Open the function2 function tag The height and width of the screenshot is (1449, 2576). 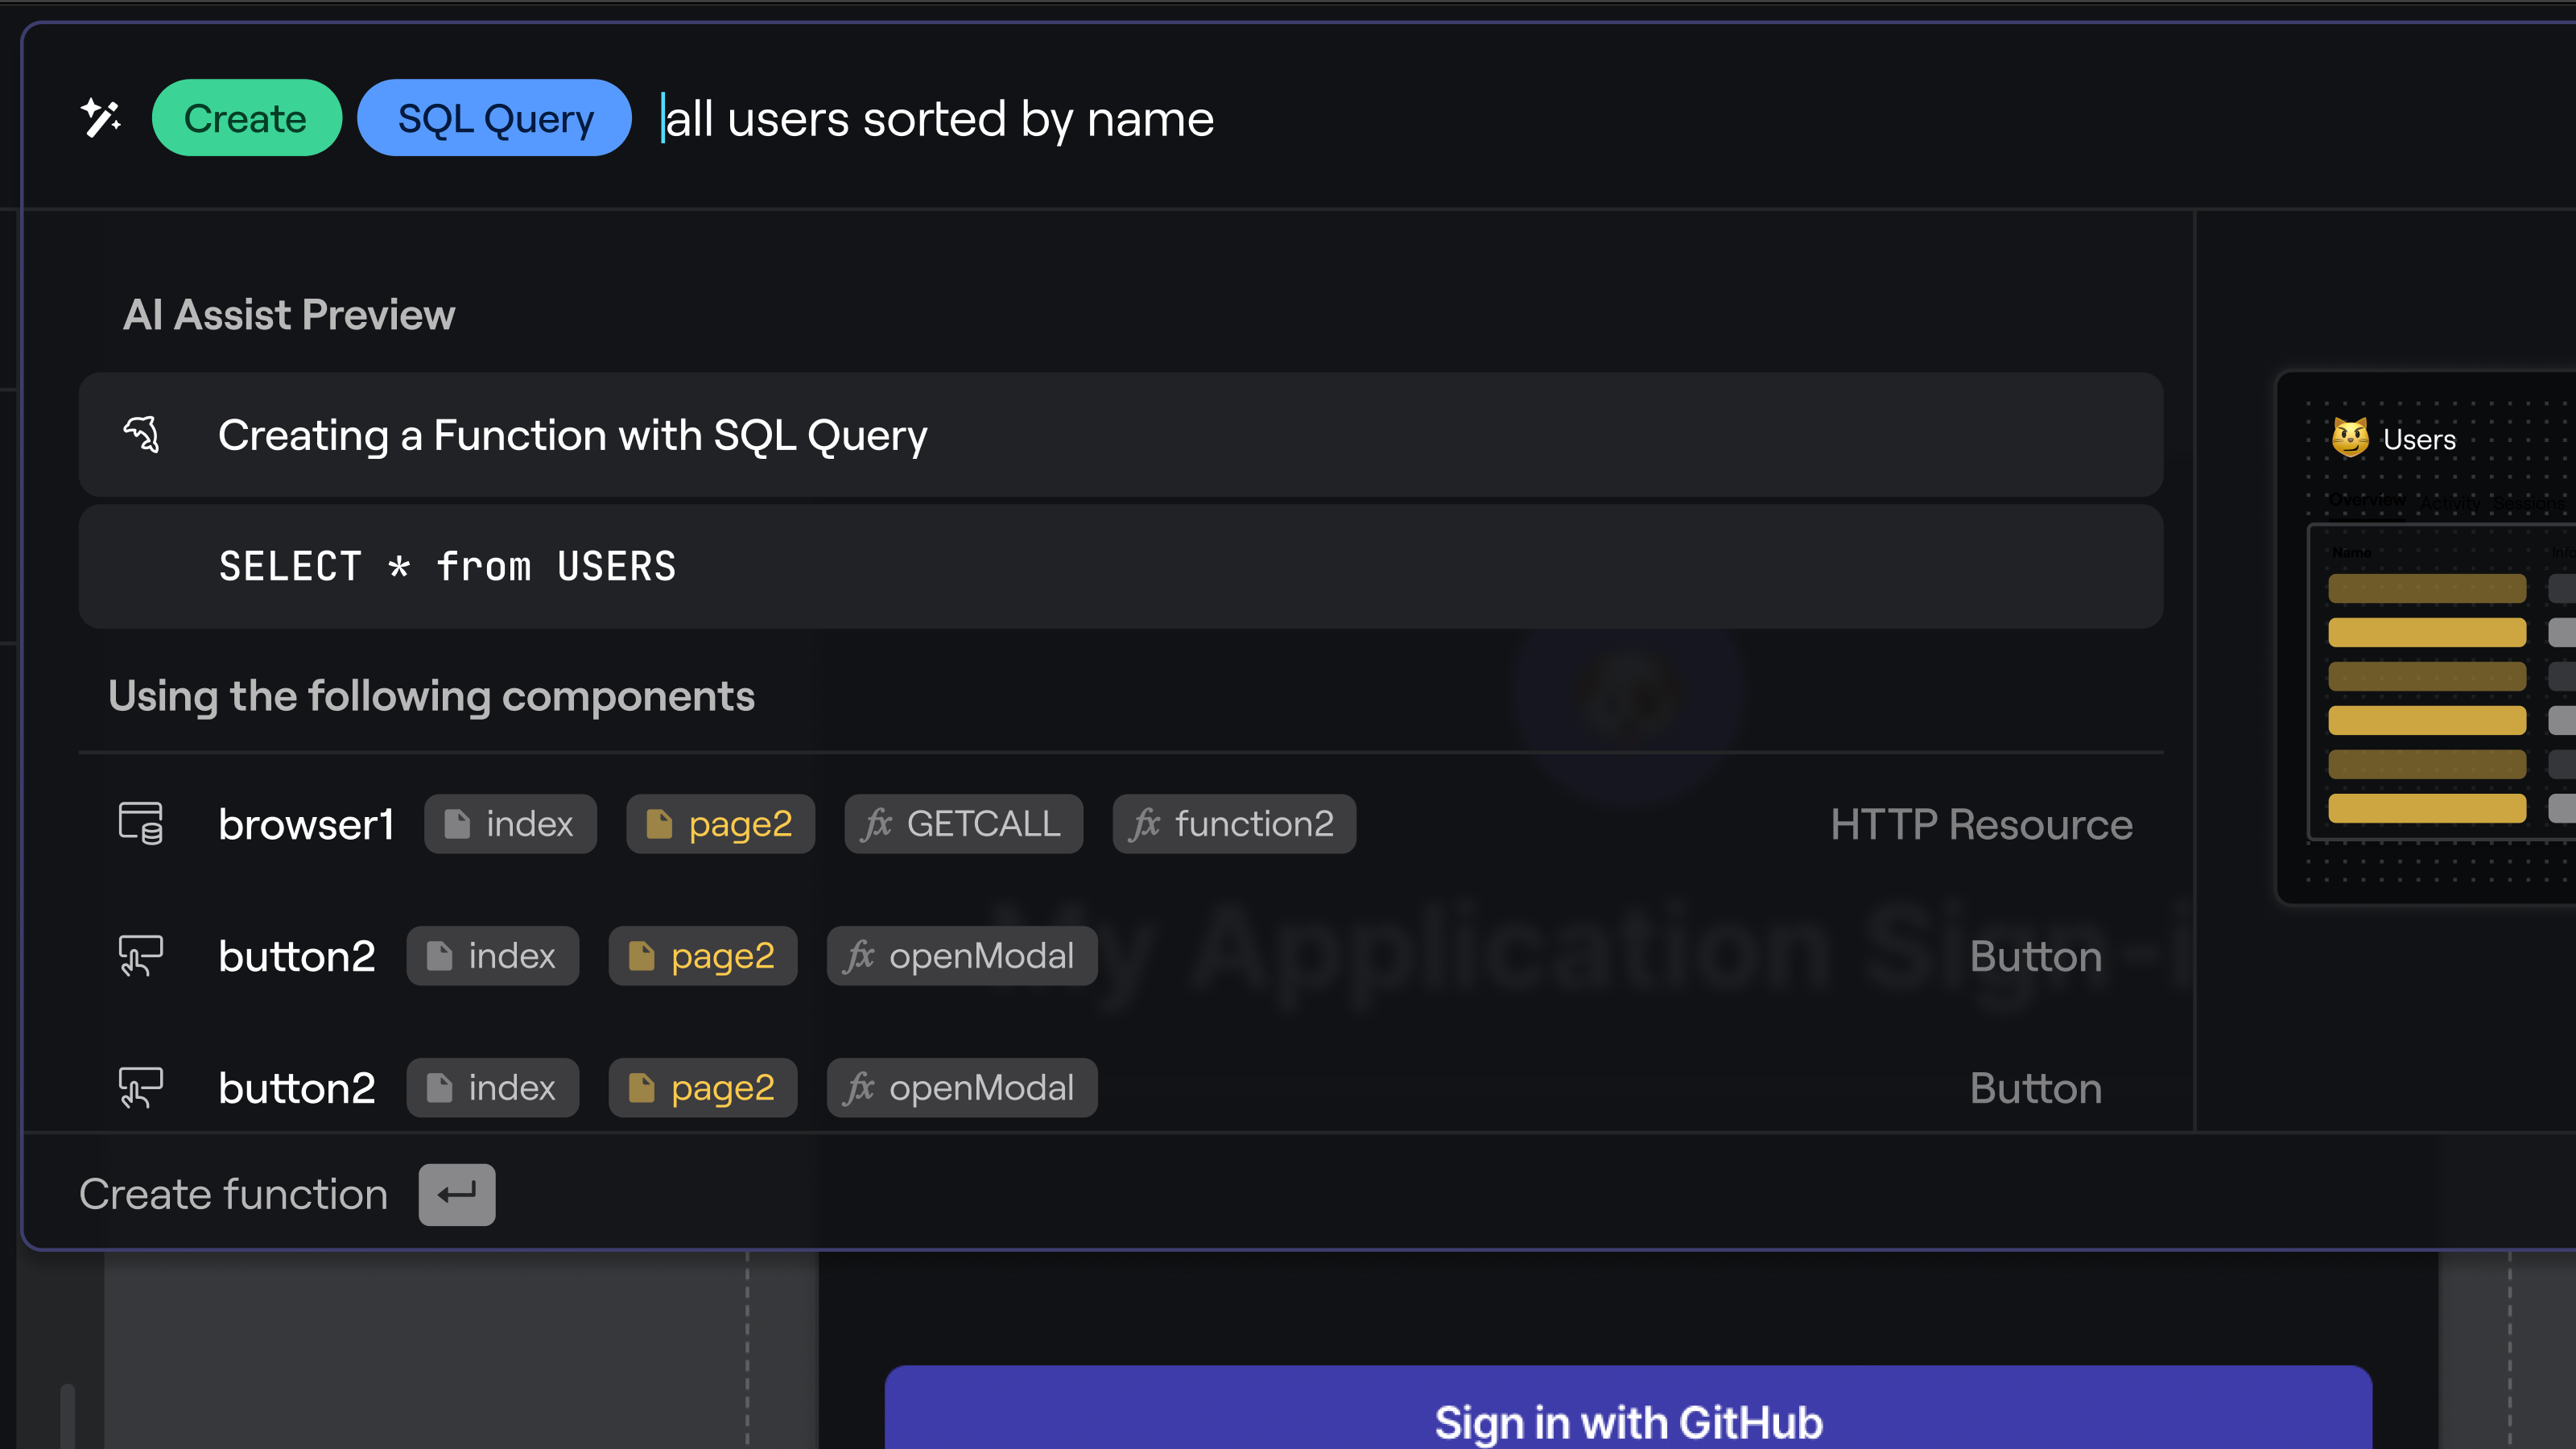[x=1234, y=824]
